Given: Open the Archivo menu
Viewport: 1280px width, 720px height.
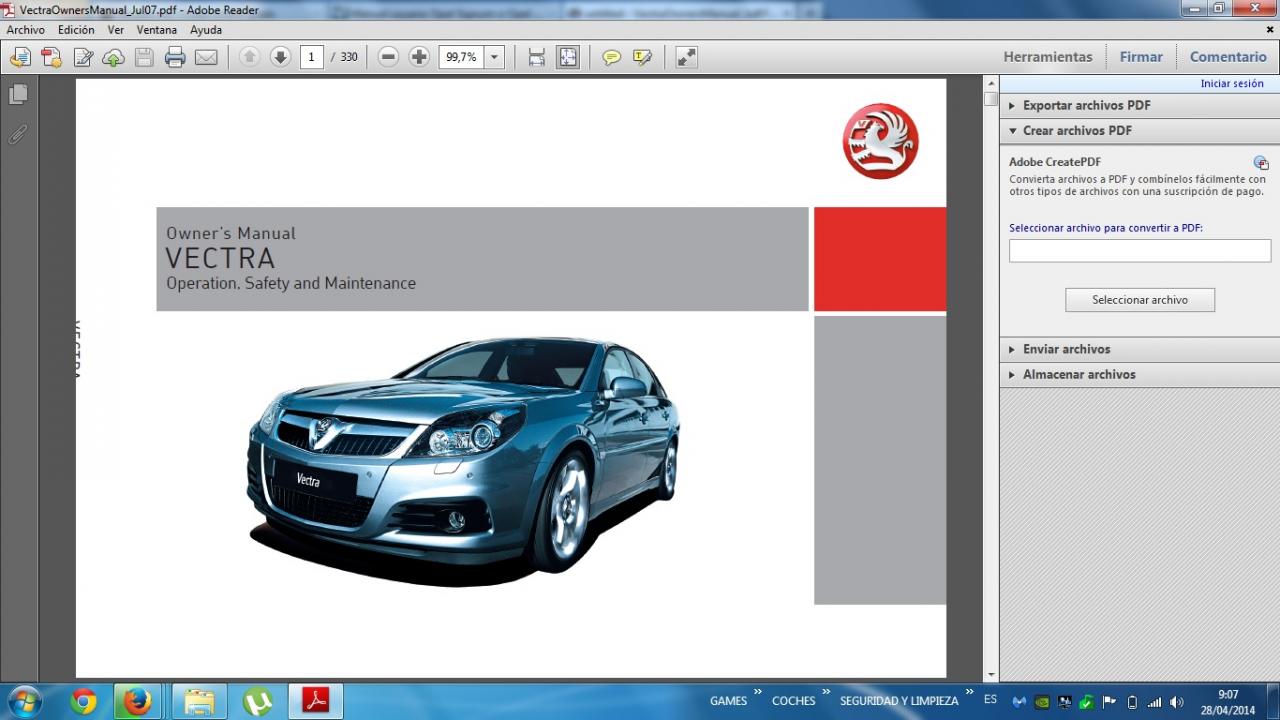Looking at the screenshot, I should coord(25,30).
